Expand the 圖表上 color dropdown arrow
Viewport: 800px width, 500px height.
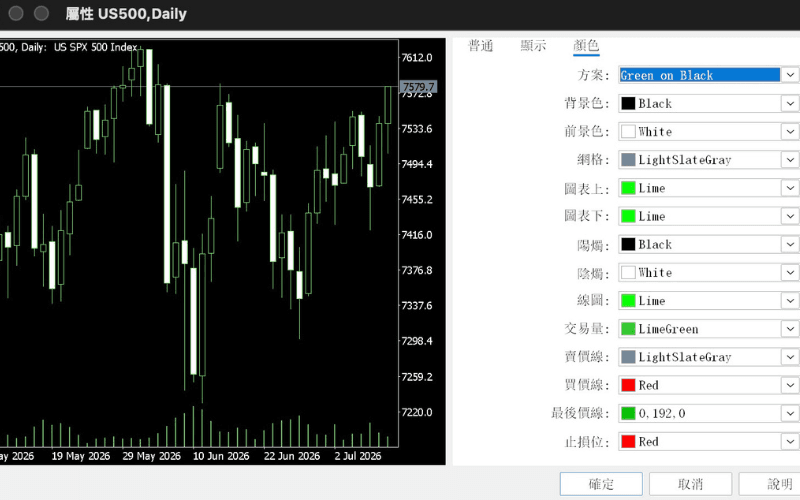(790, 188)
